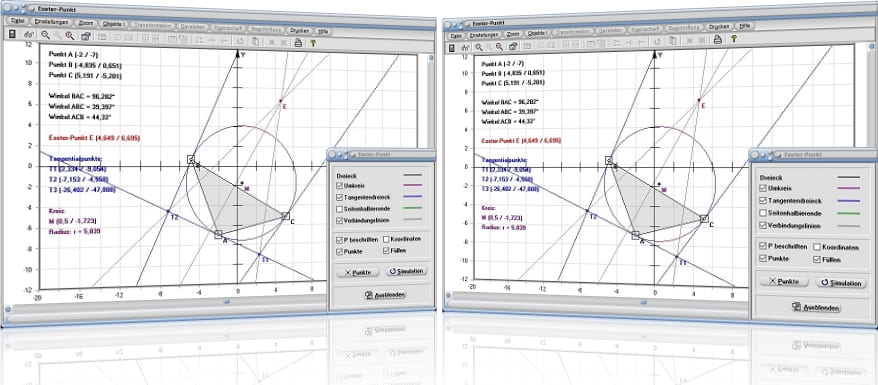Open the Datei menu in left window
Viewport: 878px width, 385px height.
point(17,21)
